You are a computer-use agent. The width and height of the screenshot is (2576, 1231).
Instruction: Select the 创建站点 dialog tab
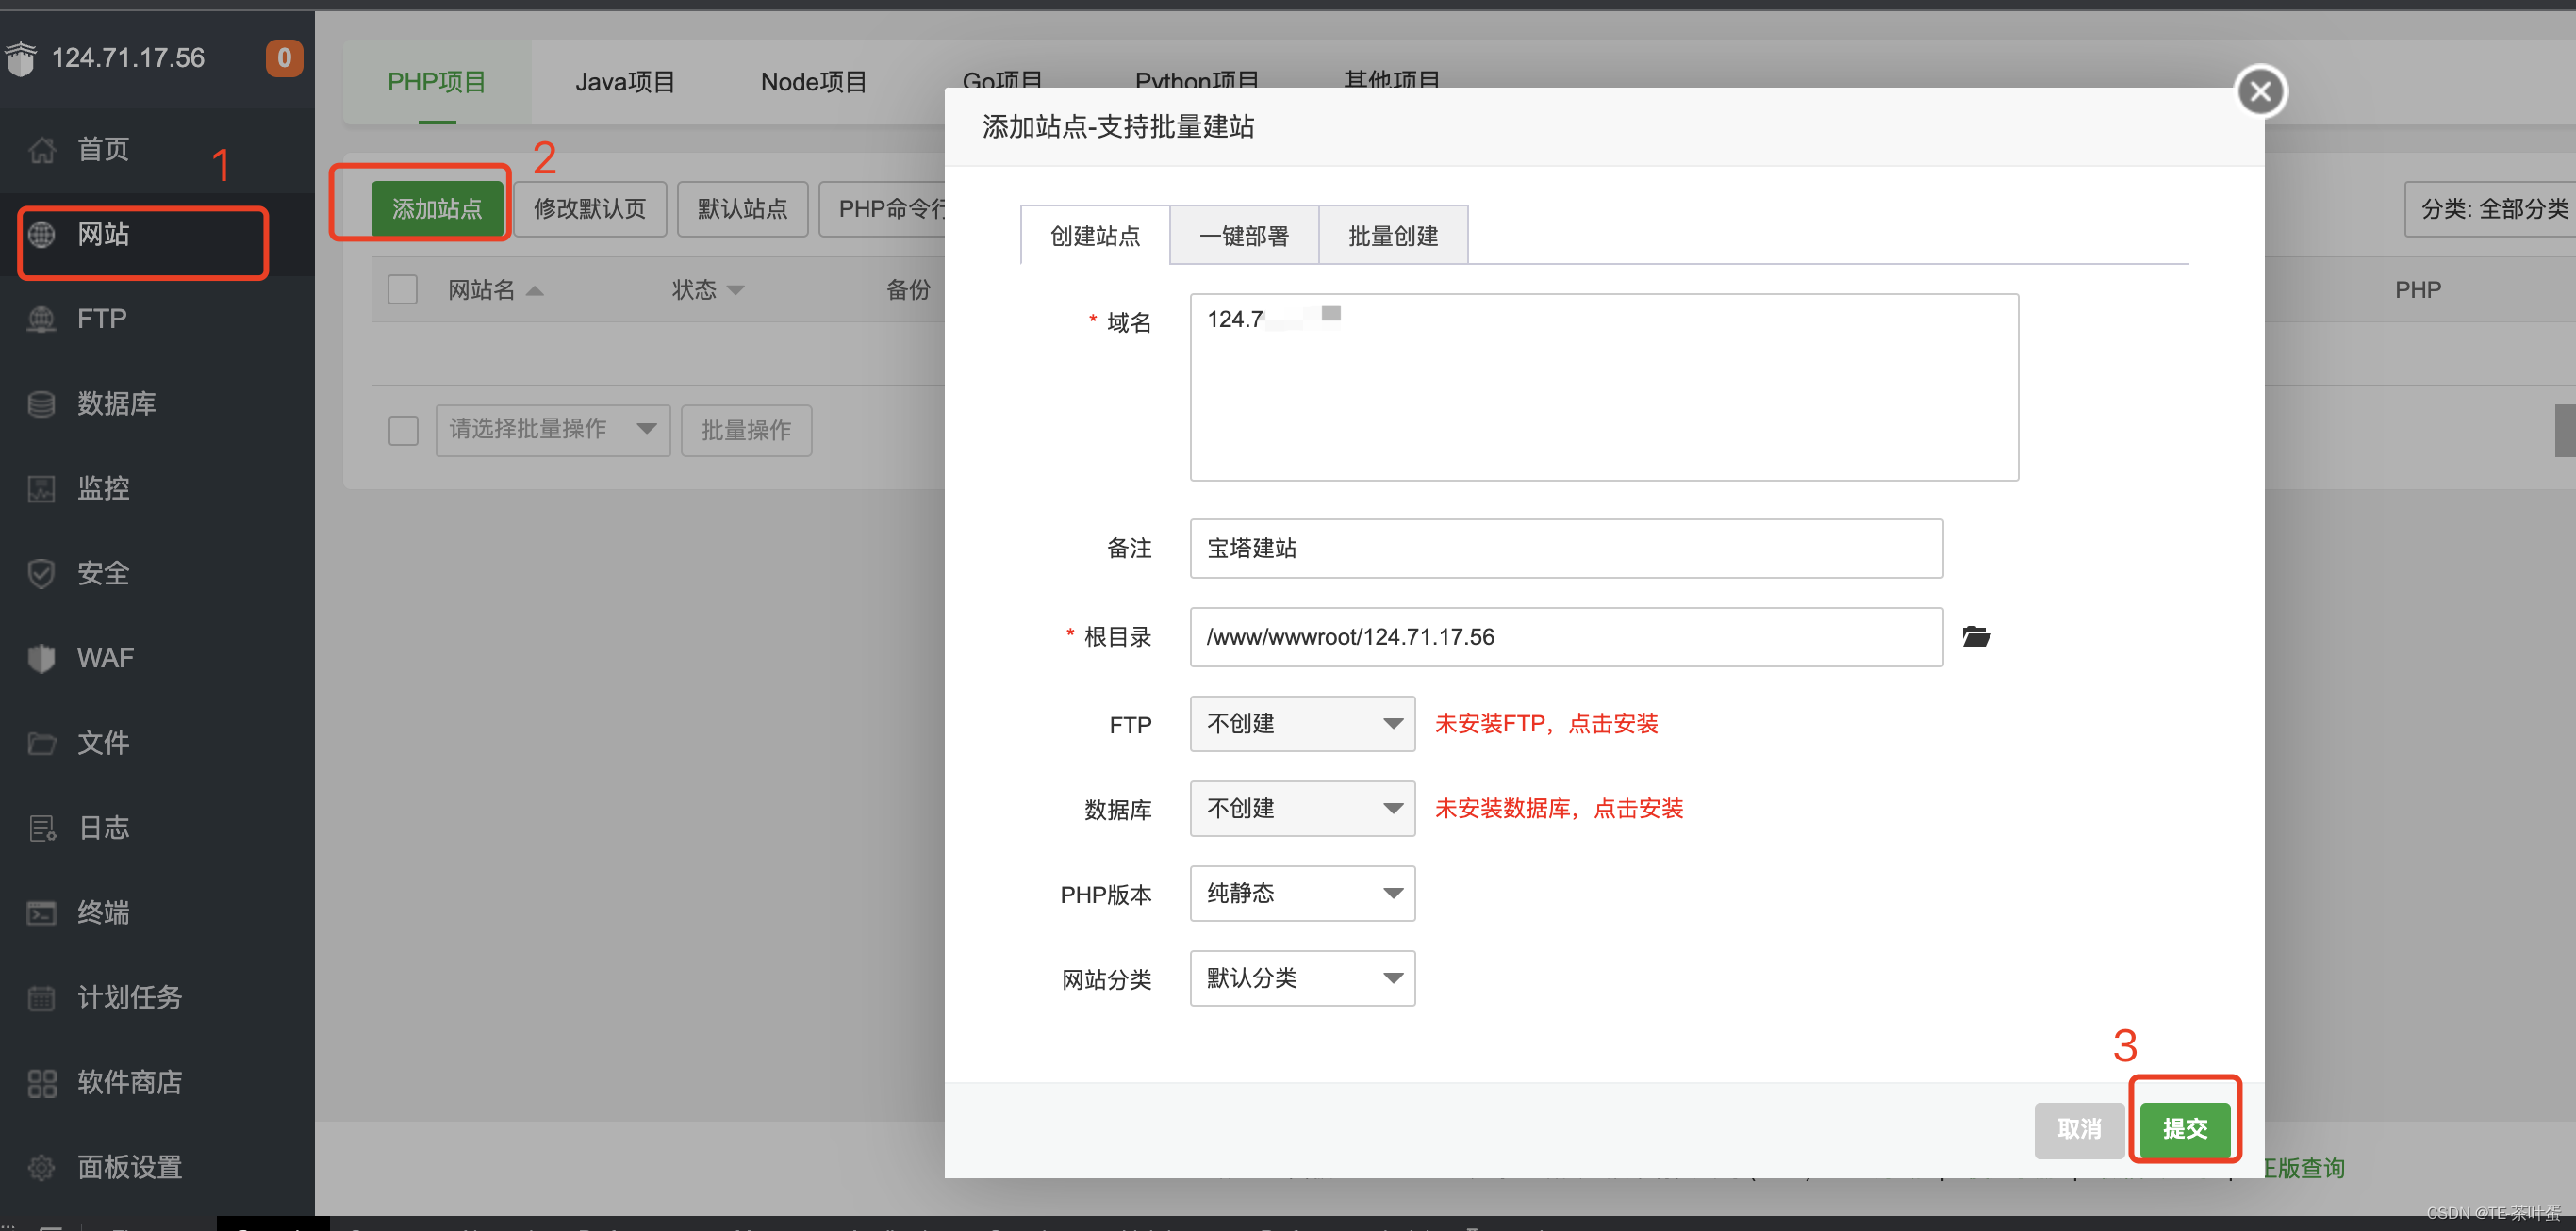click(x=1095, y=236)
